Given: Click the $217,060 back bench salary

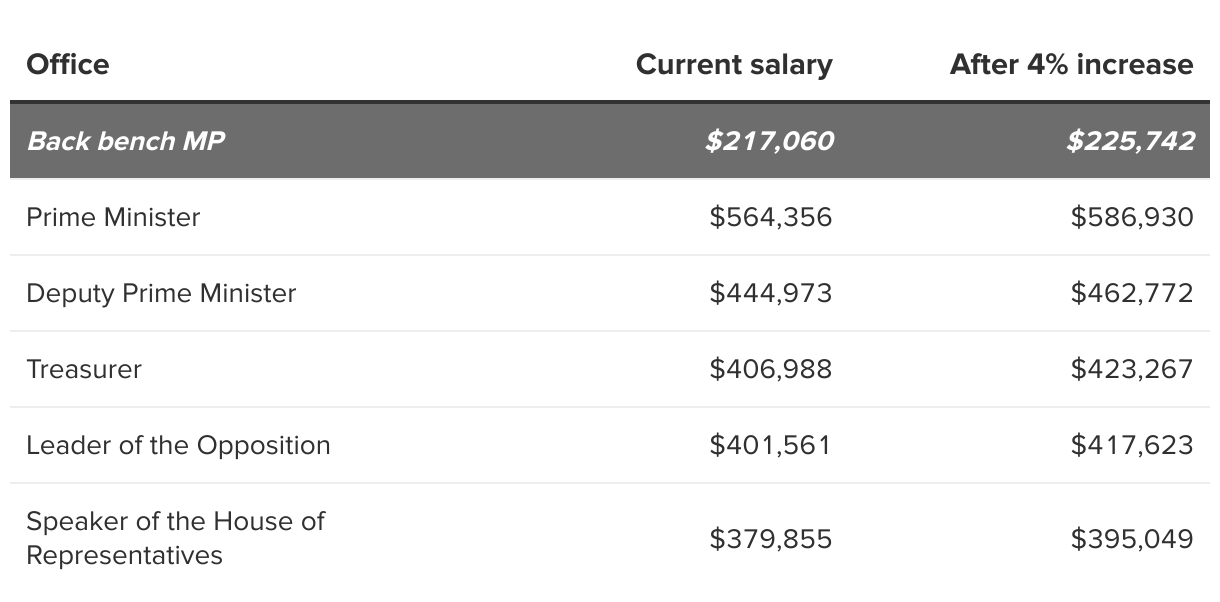Looking at the screenshot, I should [x=769, y=141].
